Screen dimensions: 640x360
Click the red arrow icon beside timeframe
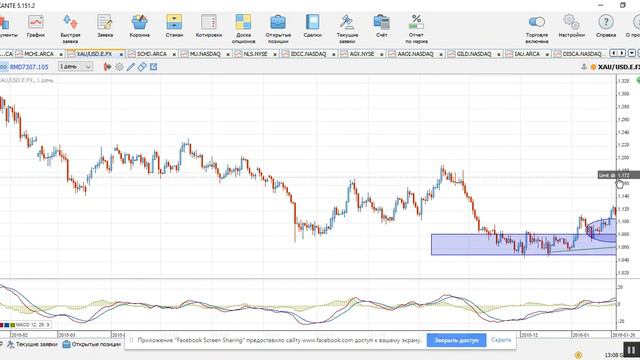(x=107, y=67)
